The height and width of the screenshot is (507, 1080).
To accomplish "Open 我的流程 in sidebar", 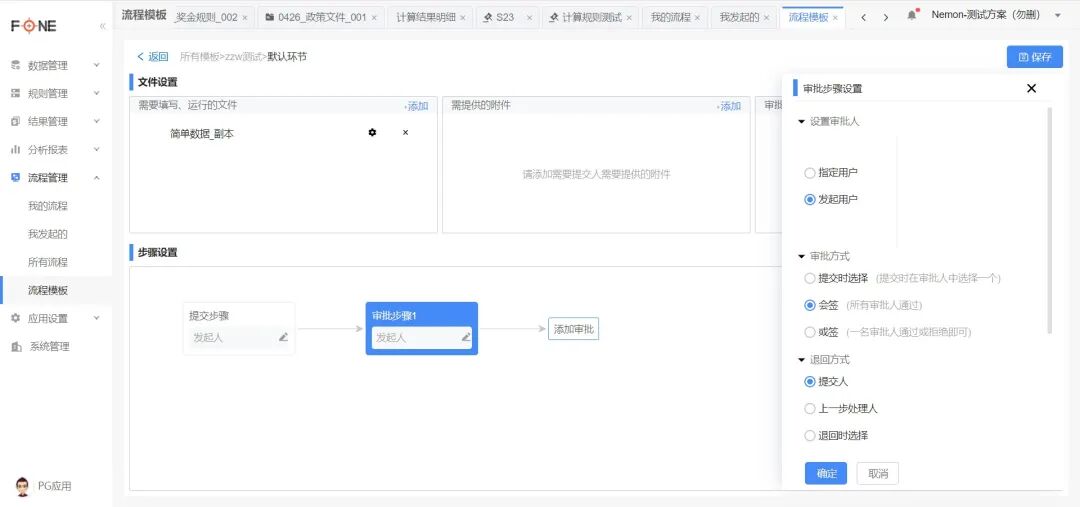I will click(48, 206).
